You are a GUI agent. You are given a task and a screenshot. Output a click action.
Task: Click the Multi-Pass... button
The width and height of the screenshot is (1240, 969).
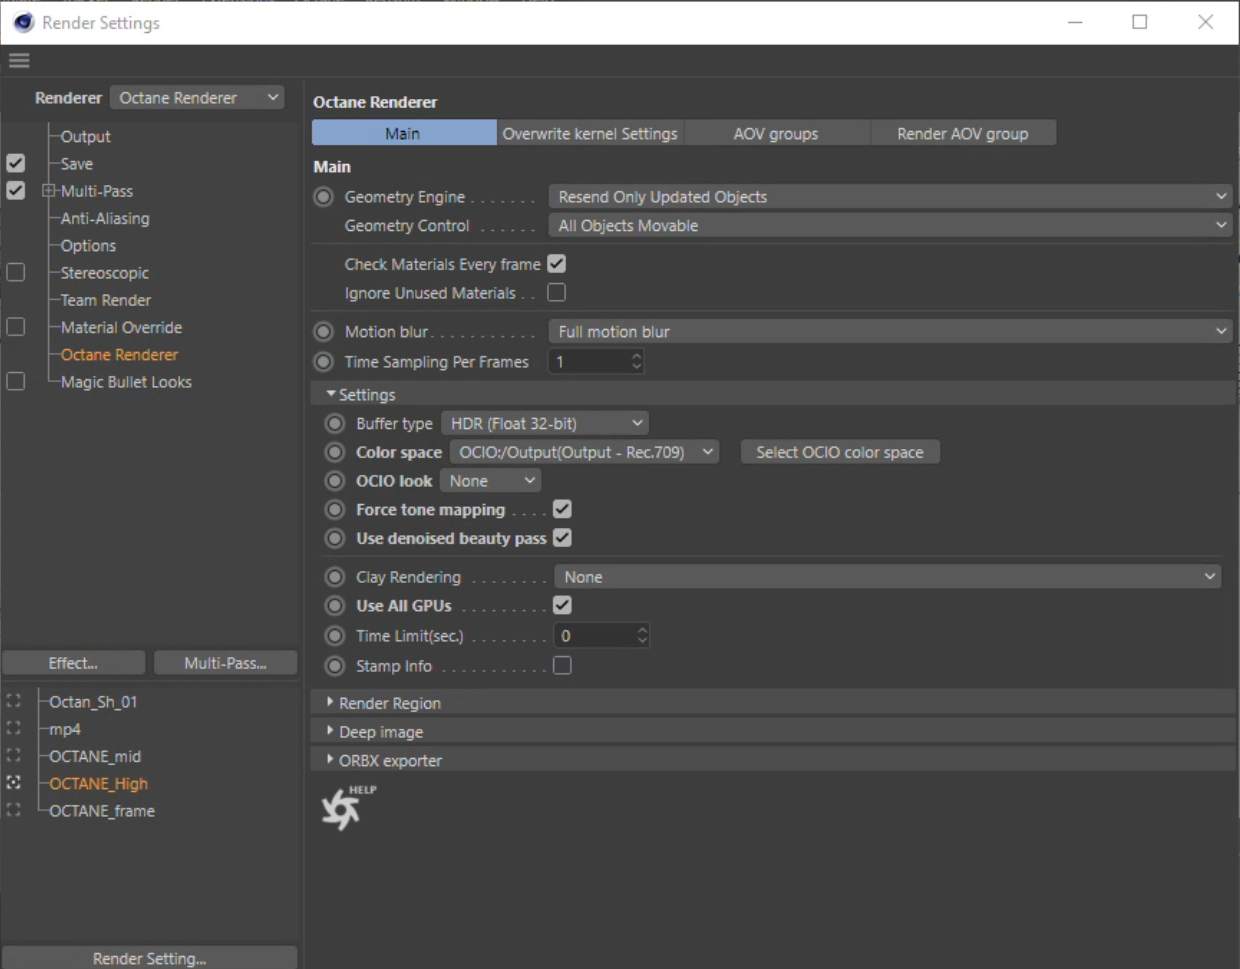coord(226,663)
